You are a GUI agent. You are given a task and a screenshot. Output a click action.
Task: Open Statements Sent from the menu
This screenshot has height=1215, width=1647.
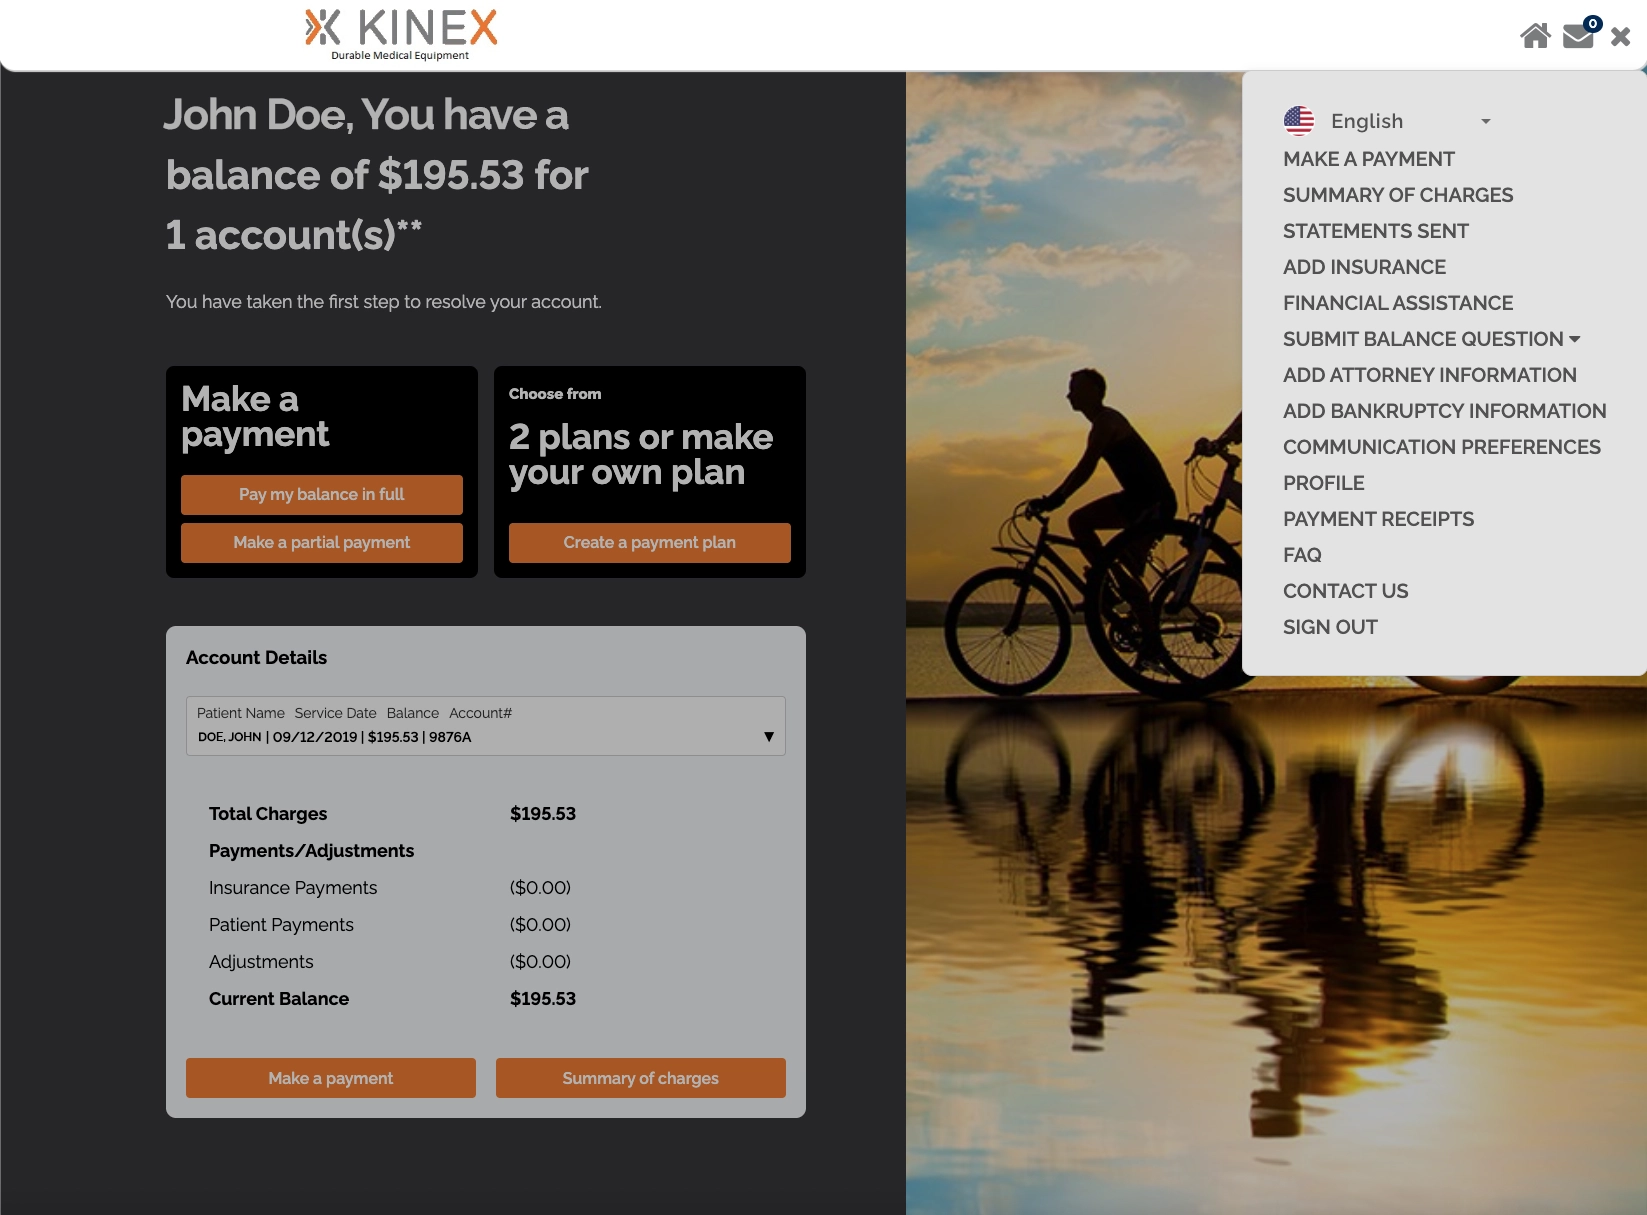[1376, 231]
